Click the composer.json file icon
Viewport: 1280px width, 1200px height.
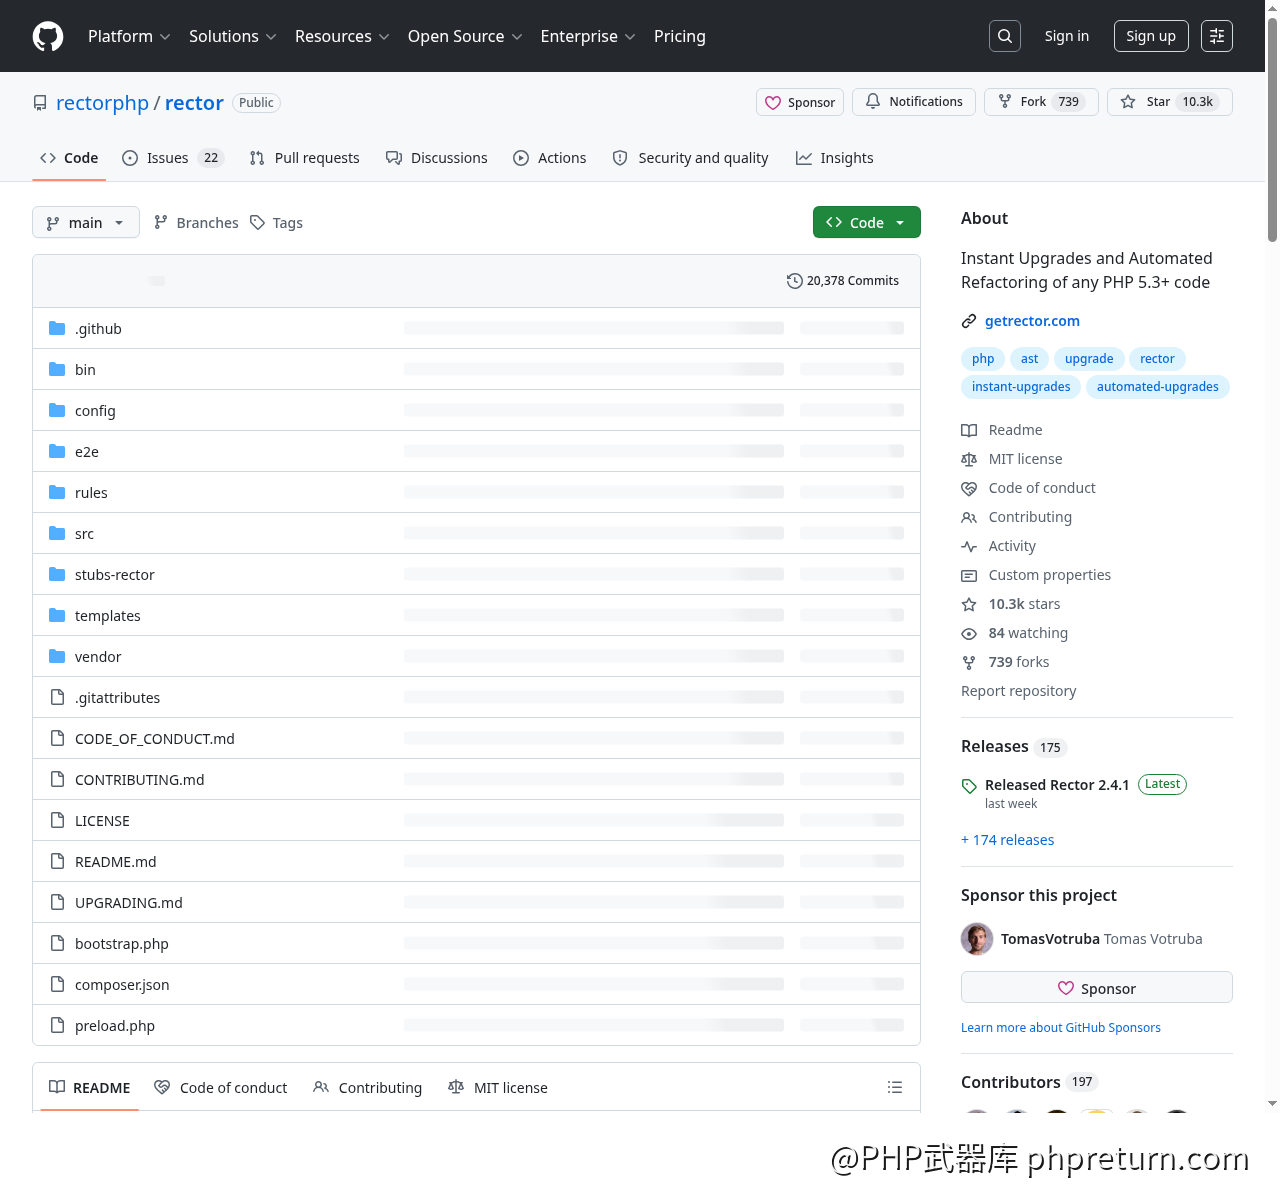pos(57,984)
